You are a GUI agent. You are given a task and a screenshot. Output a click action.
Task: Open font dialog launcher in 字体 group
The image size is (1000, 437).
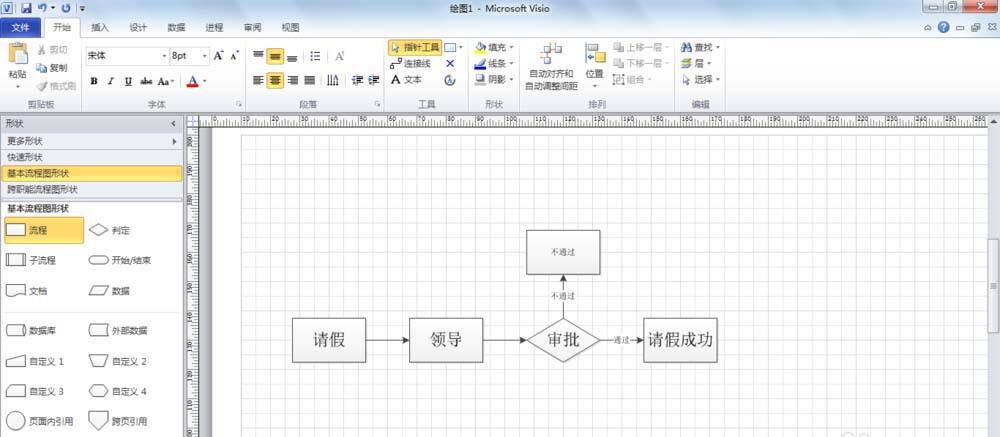239,104
